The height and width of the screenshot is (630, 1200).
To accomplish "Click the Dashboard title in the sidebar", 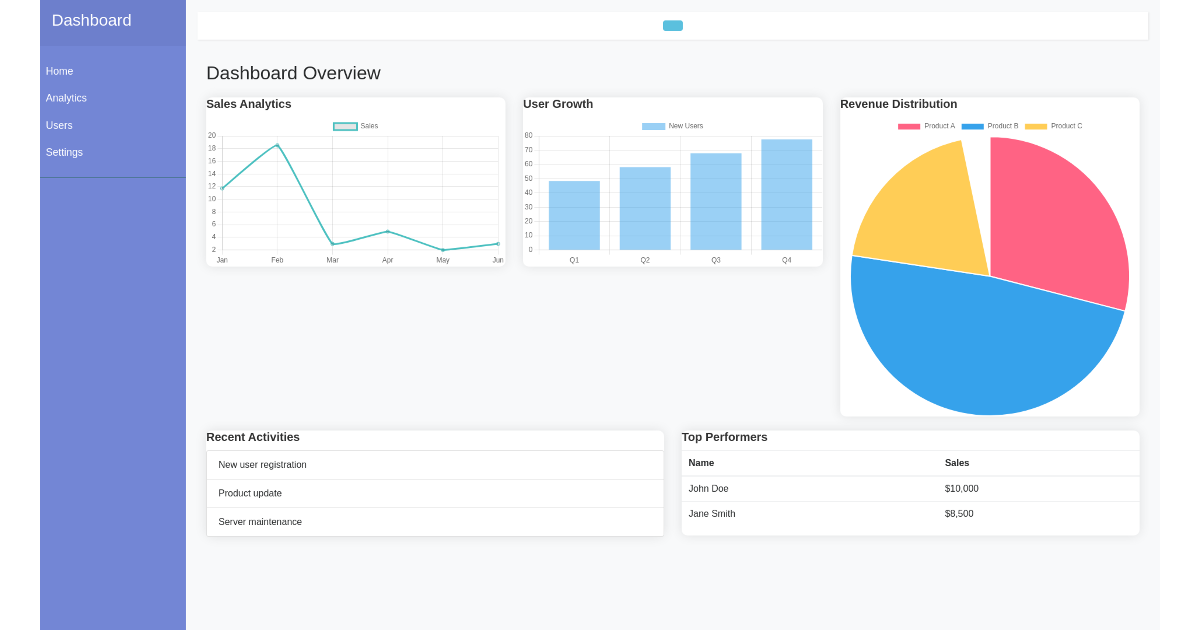I will coord(91,20).
